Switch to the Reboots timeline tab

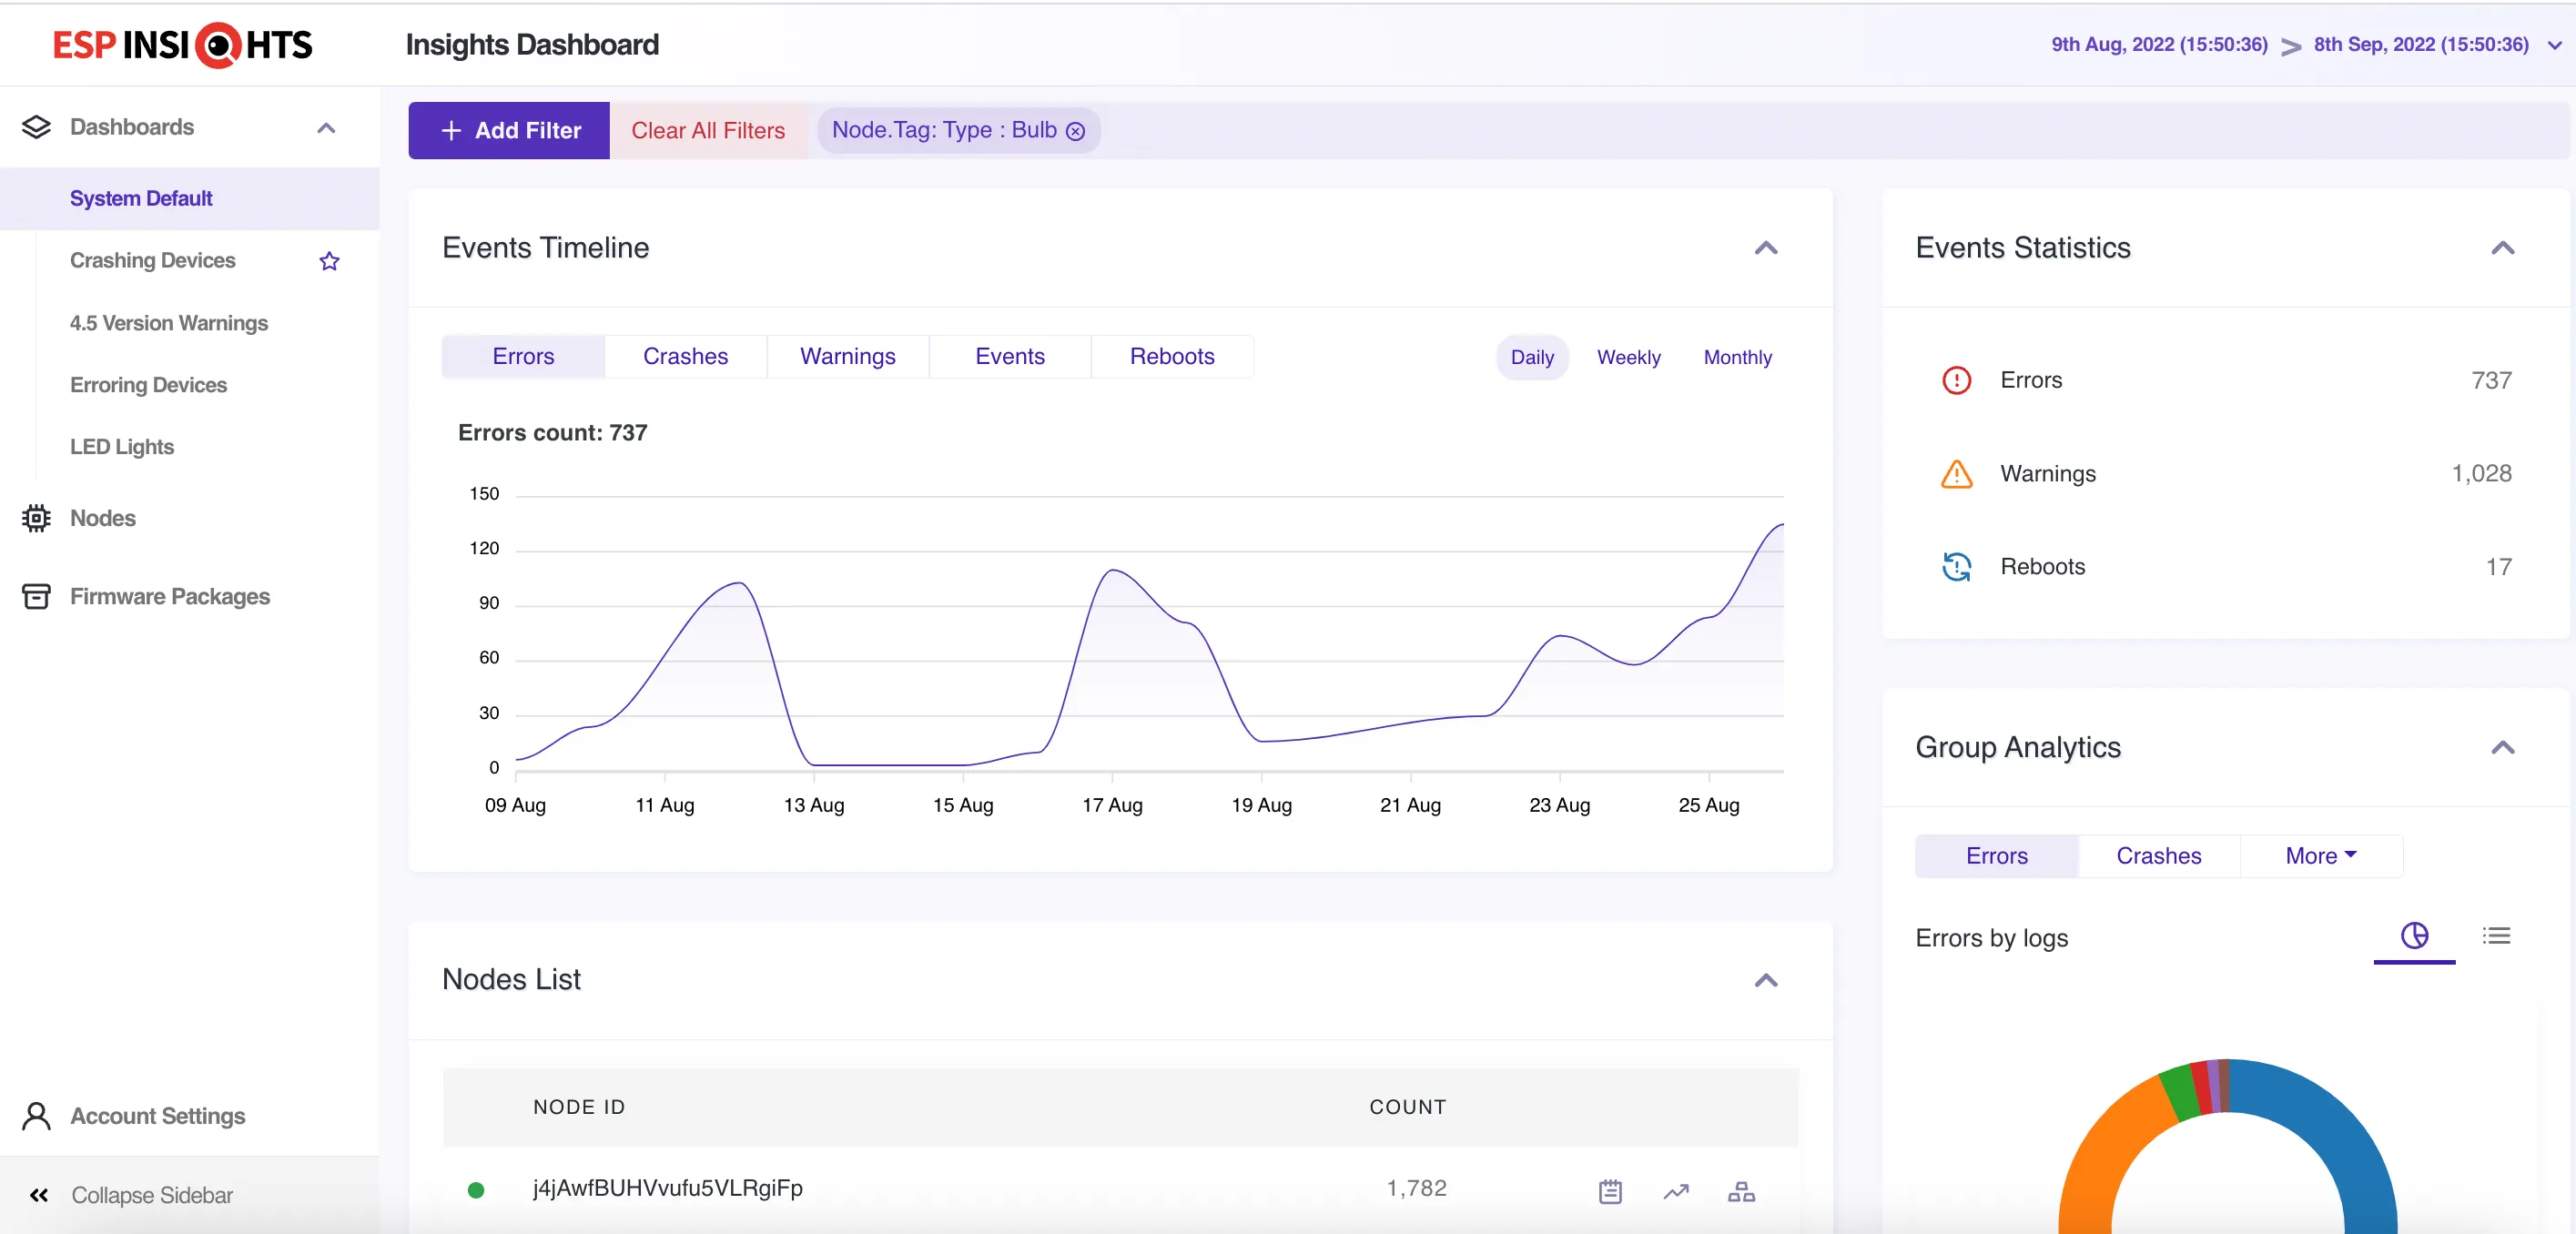1171,356
